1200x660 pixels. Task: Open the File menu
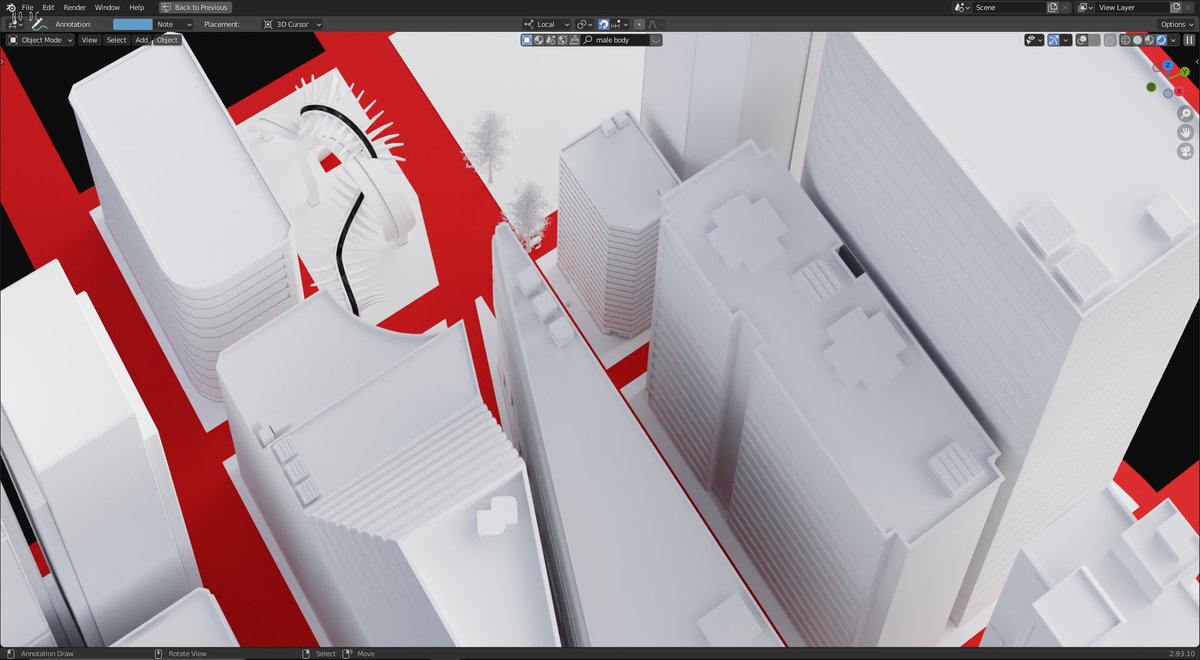tap(28, 7)
